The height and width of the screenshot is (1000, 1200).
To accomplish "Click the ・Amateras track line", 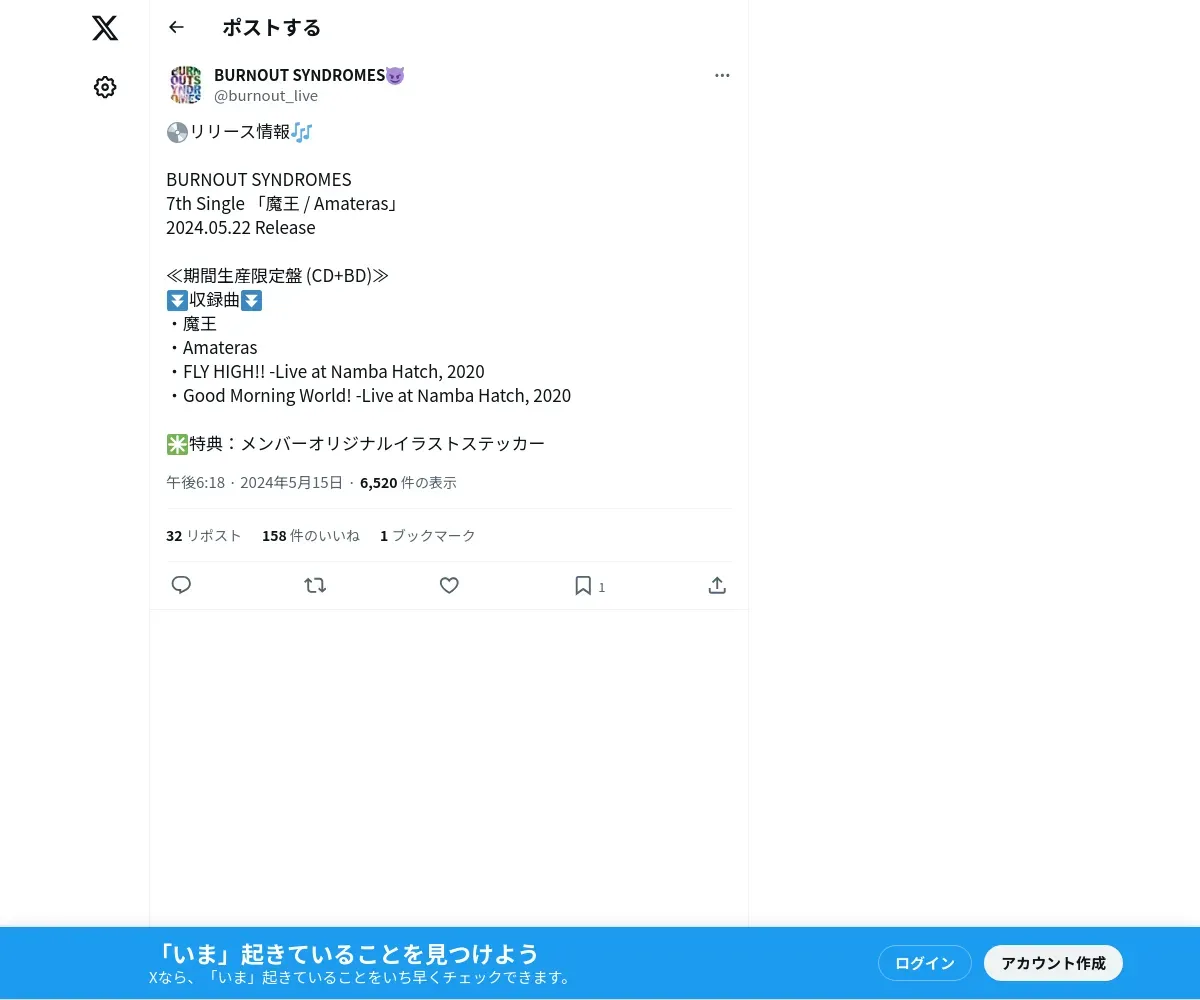I will coord(212,347).
